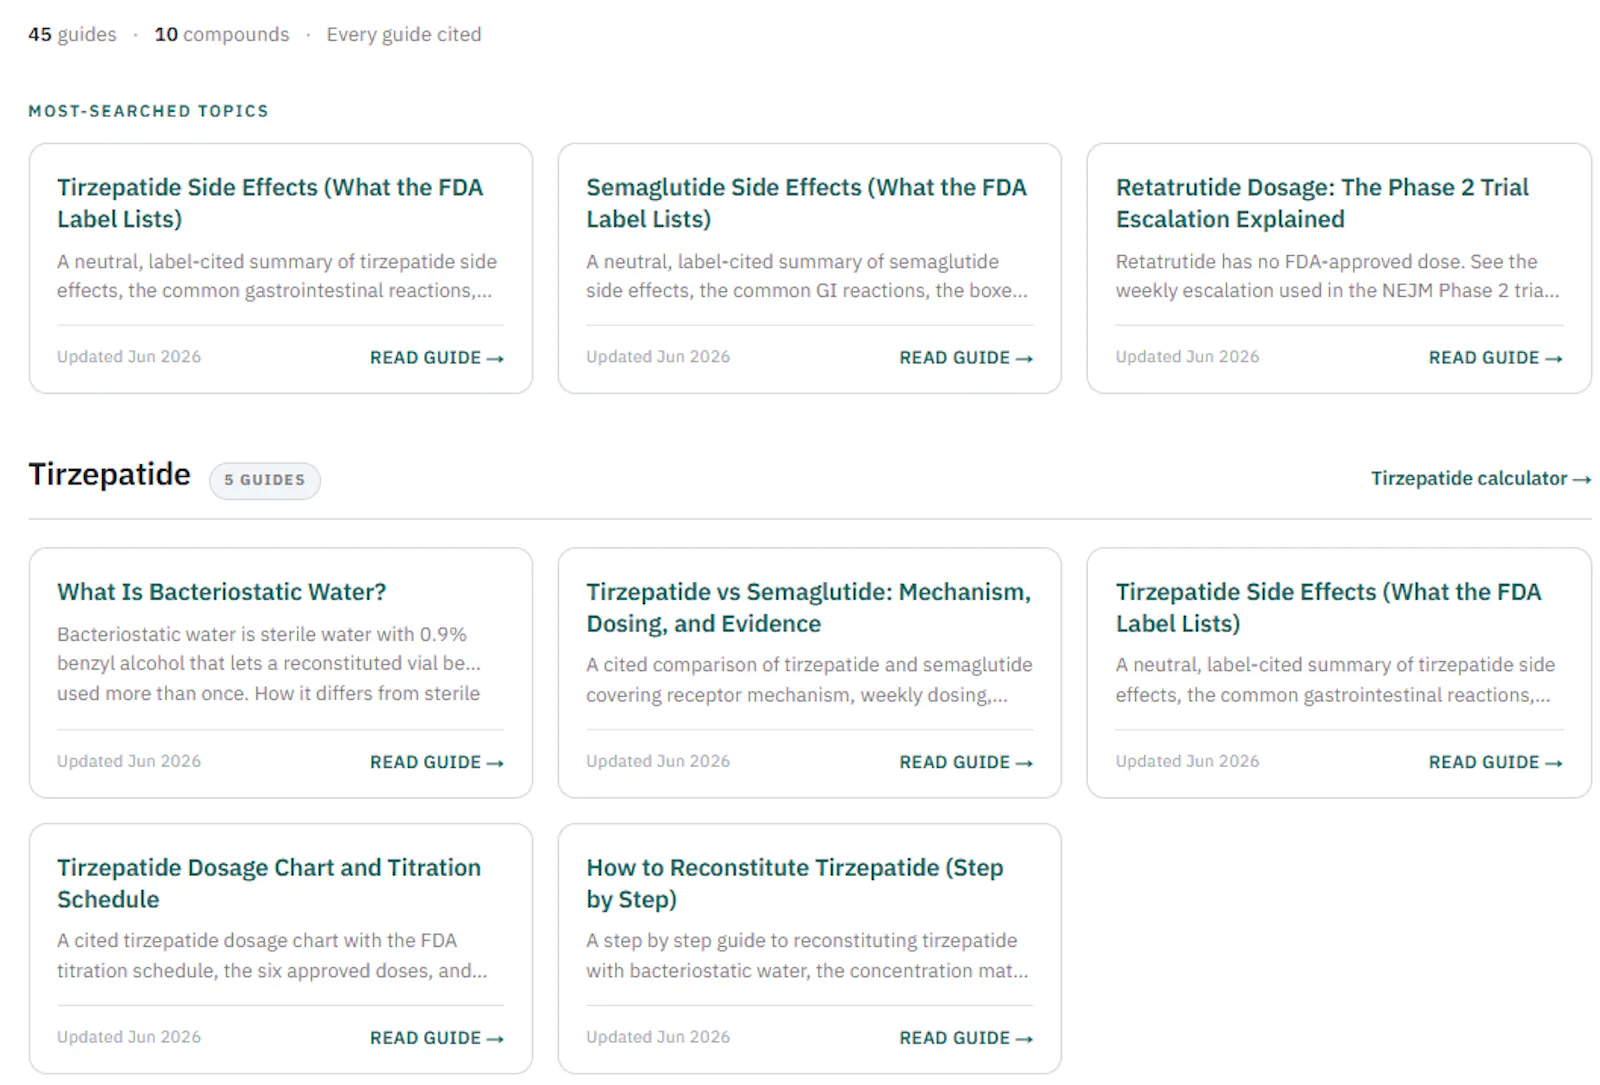This screenshot has width=1600, height=1085.
Task: Click description 'A cited tirzepatide dosage chart with the FDA'
Action: click(x=272, y=955)
